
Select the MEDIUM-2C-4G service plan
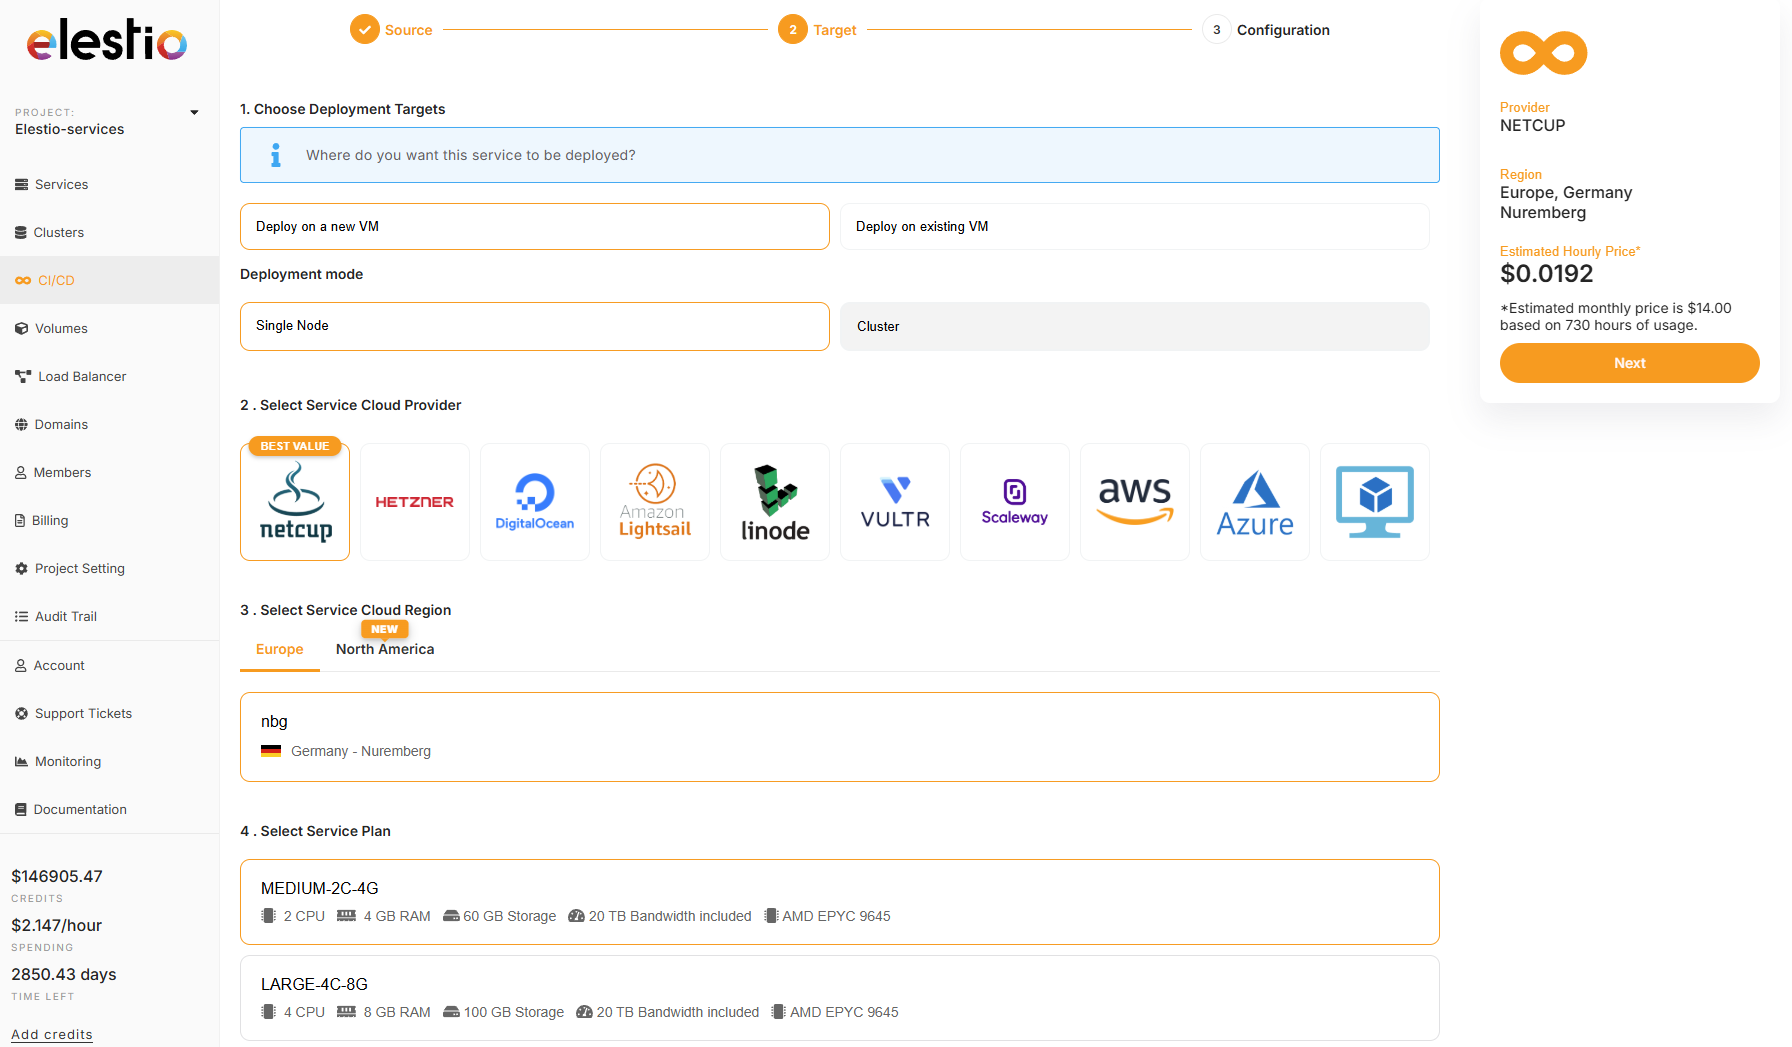click(x=839, y=902)
